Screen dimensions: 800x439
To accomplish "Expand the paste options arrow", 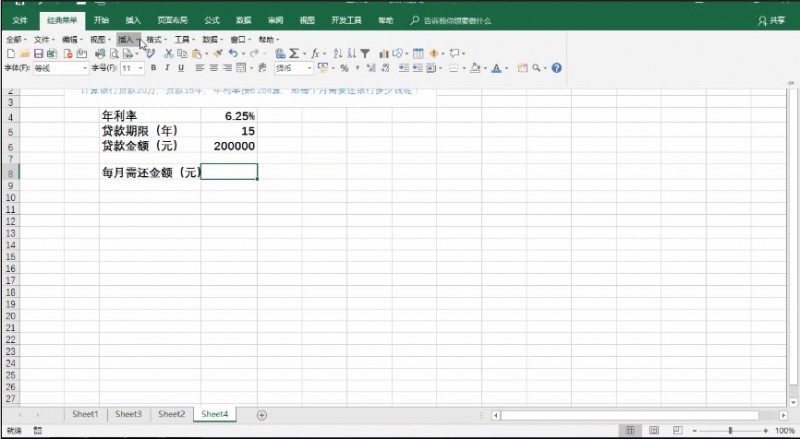I will pos(206,54).
